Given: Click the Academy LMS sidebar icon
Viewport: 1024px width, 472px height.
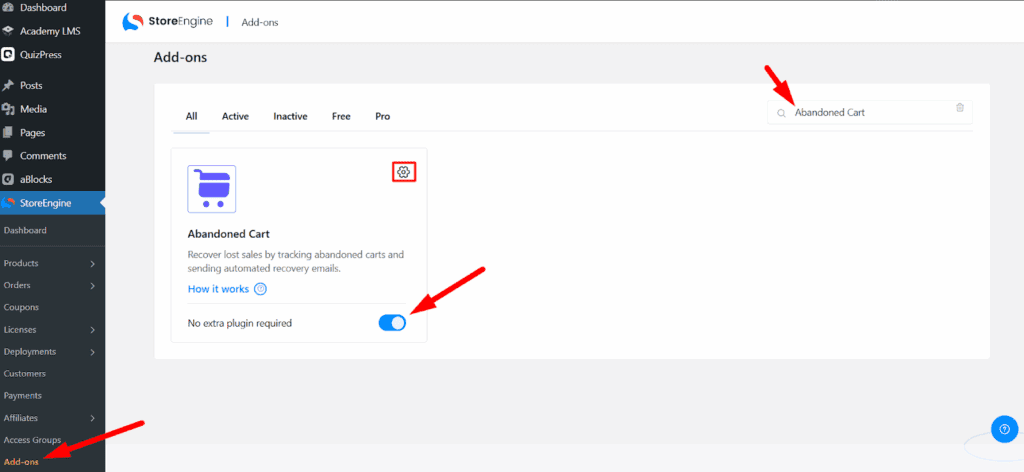Looking at the screenshot, I should [8, 31].
